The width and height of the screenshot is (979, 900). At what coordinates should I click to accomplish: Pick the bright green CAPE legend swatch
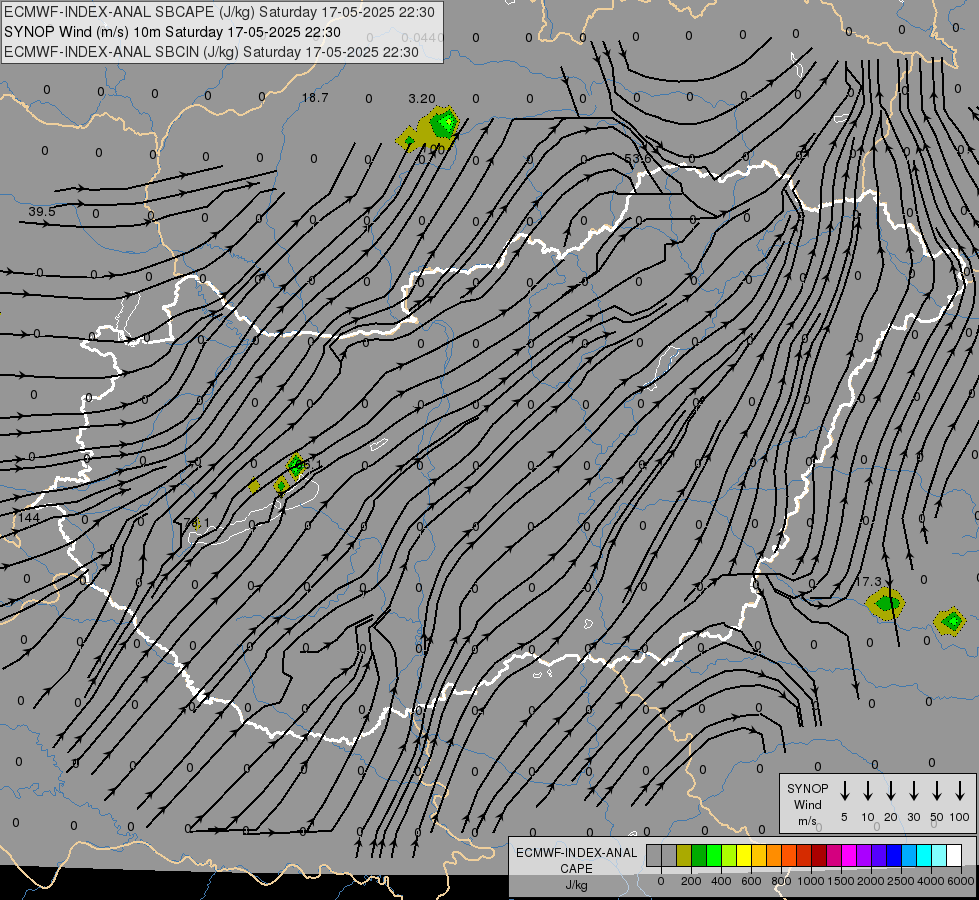tap(714, 855)
